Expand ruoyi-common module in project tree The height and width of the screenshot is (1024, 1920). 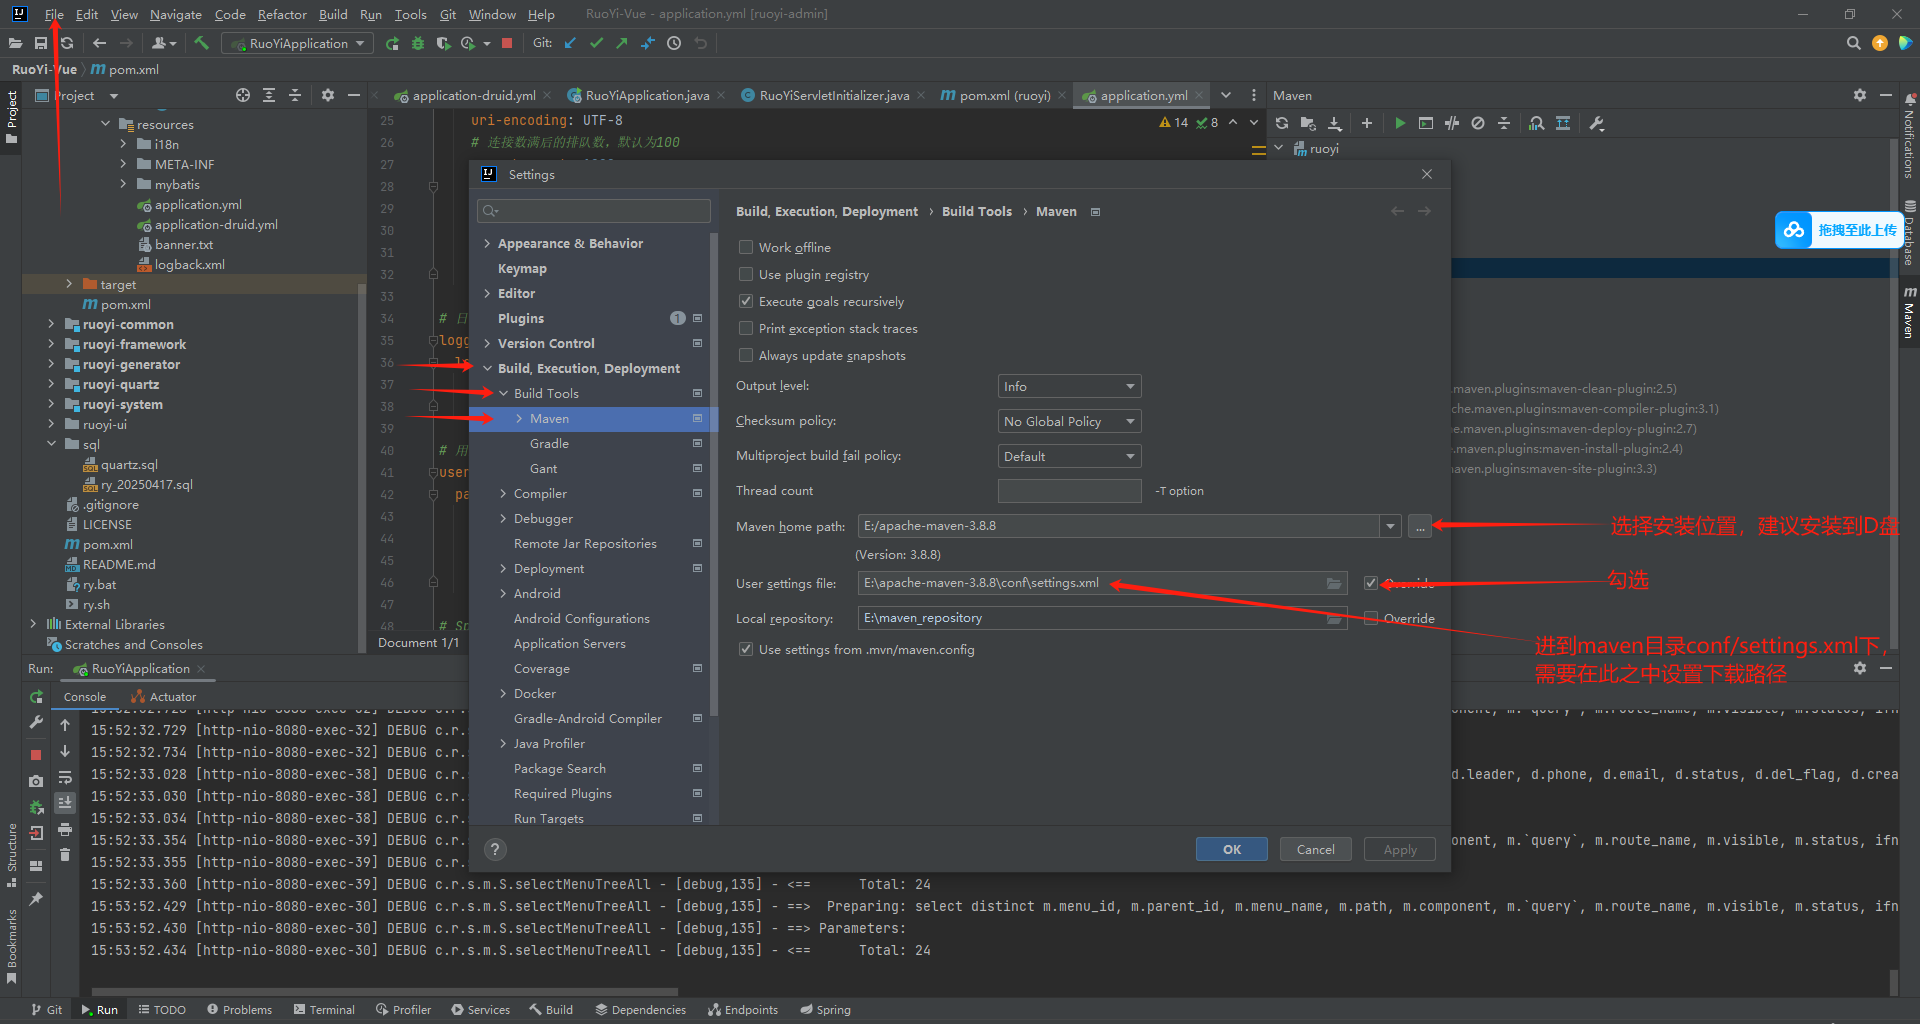coord(51,324)
